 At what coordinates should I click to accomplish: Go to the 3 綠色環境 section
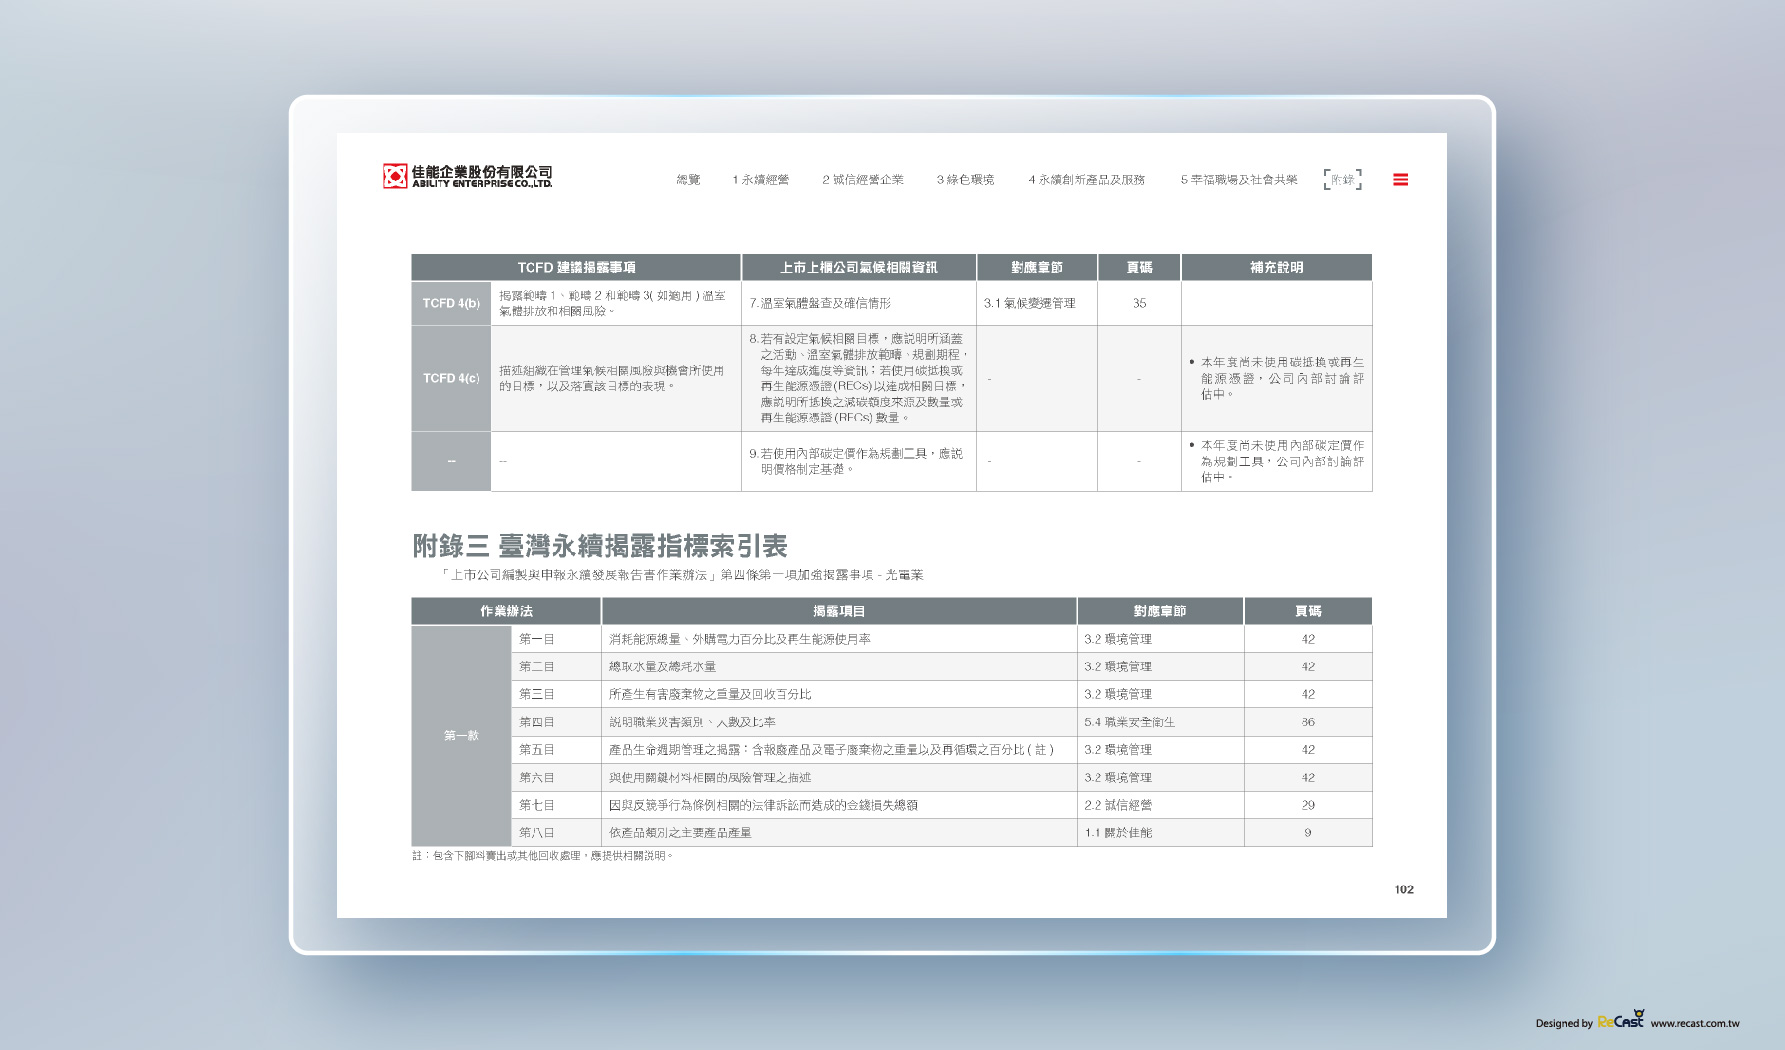[965, 180]
